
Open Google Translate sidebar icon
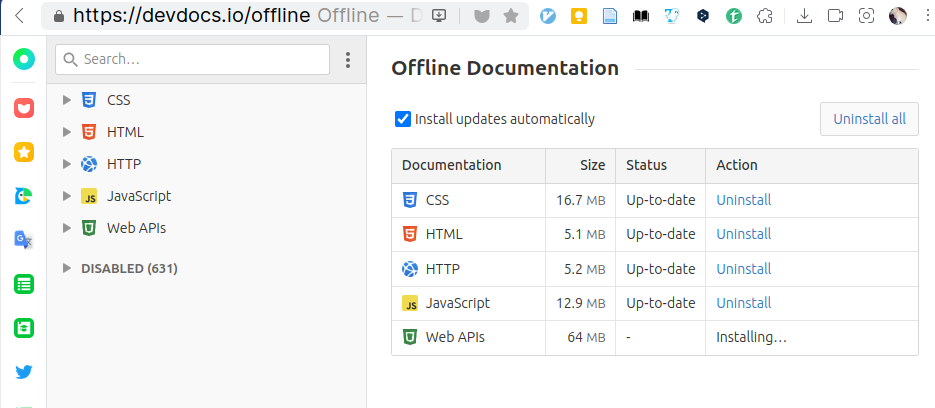24,240
